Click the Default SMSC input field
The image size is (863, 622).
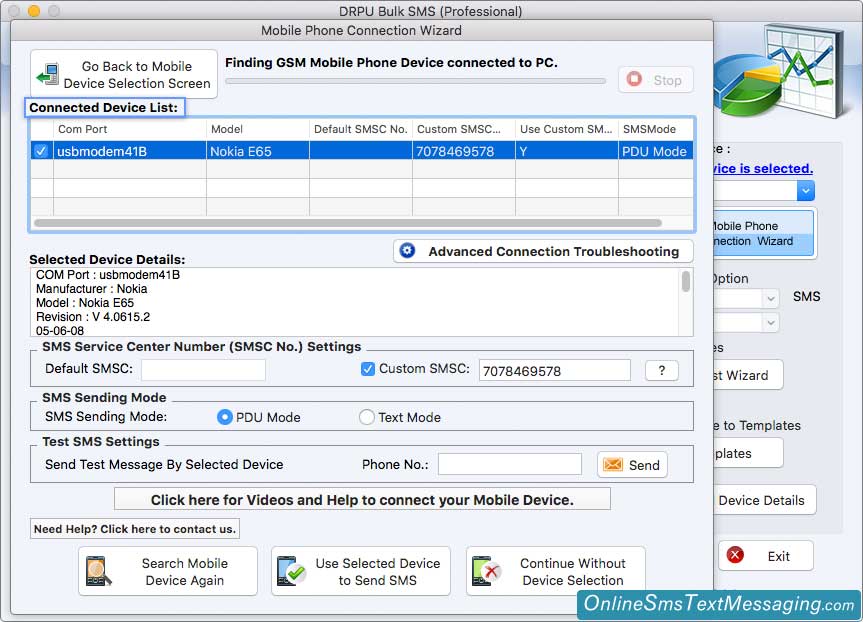coord(204,370)
